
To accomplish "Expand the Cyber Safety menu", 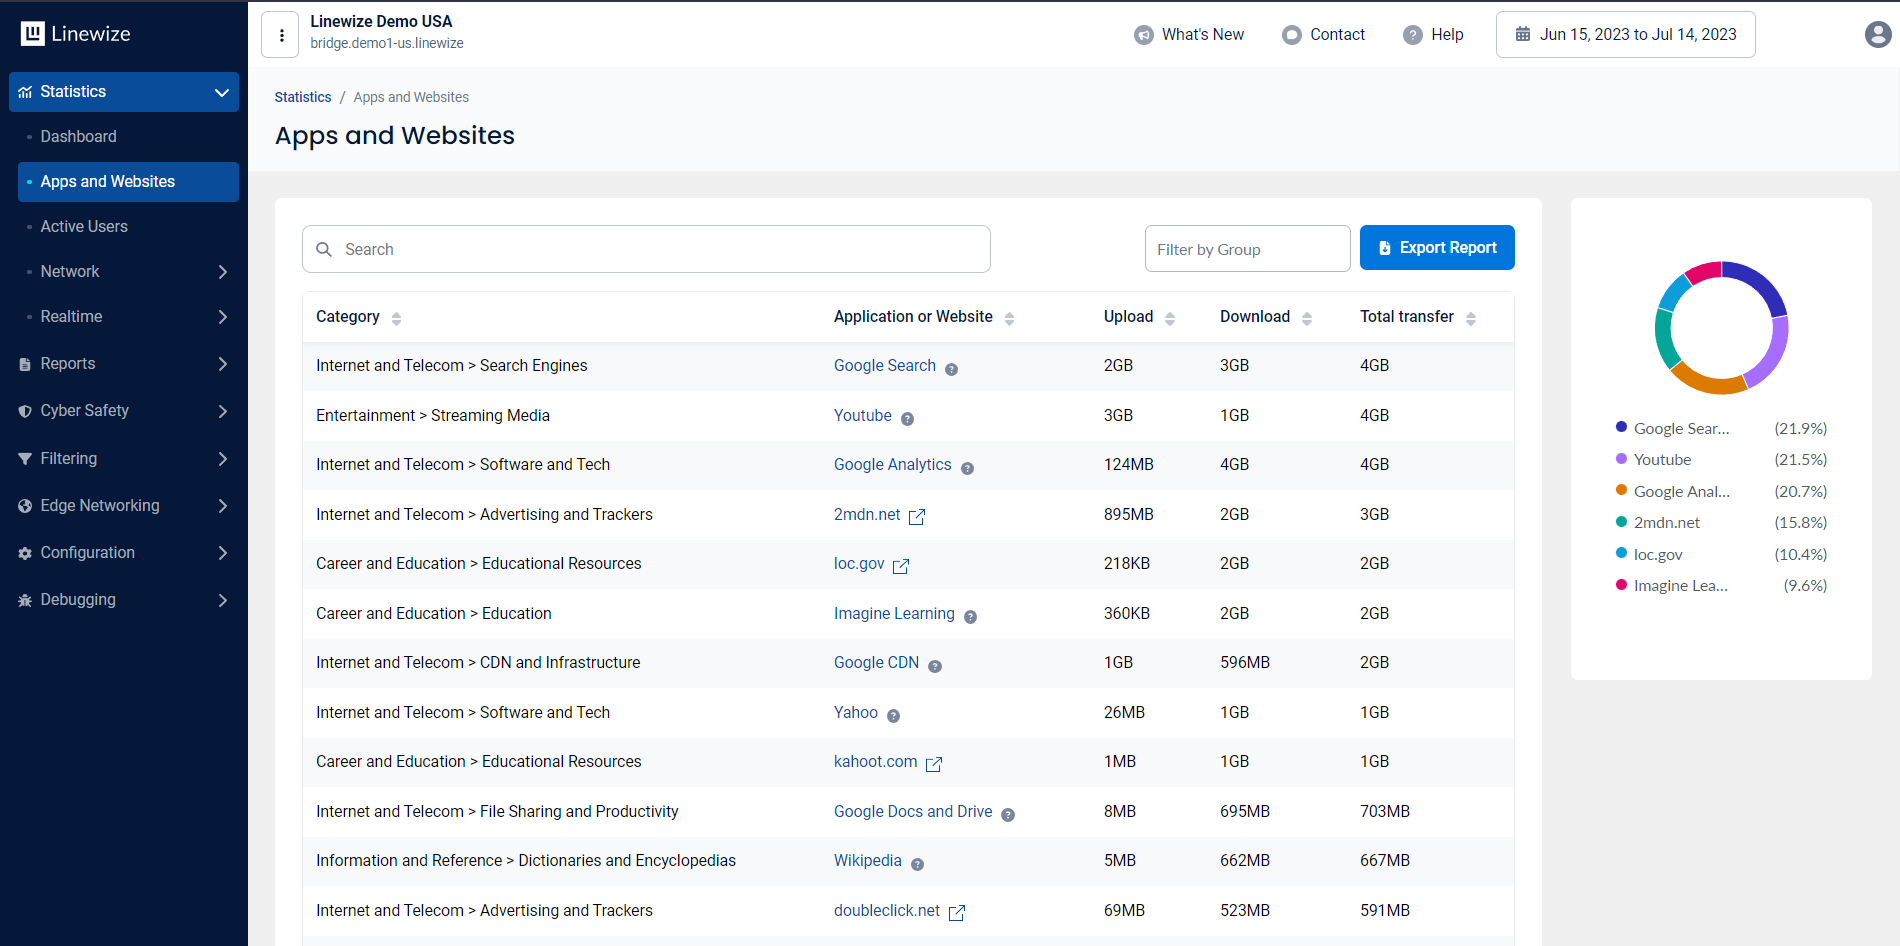I will tap(124, 411).
